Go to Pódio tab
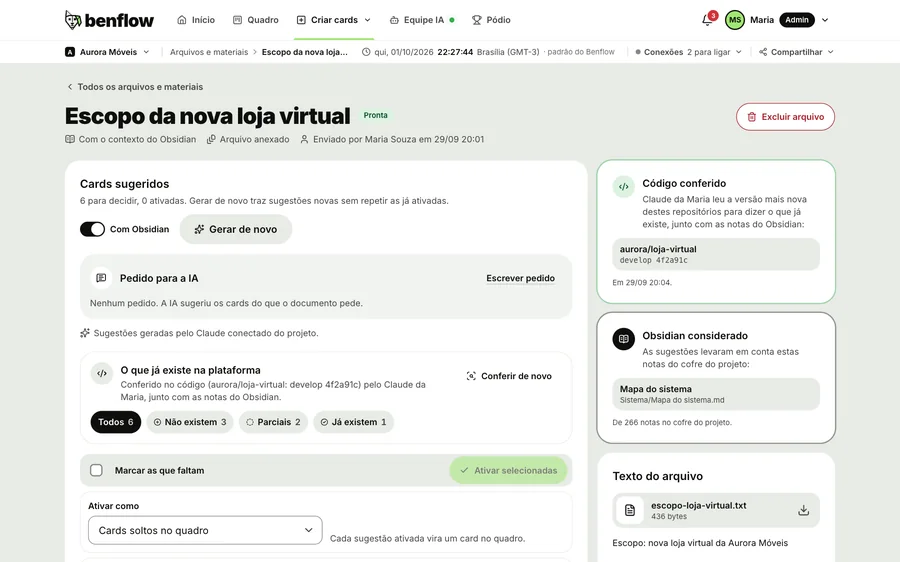 click(x=491, y=20)
